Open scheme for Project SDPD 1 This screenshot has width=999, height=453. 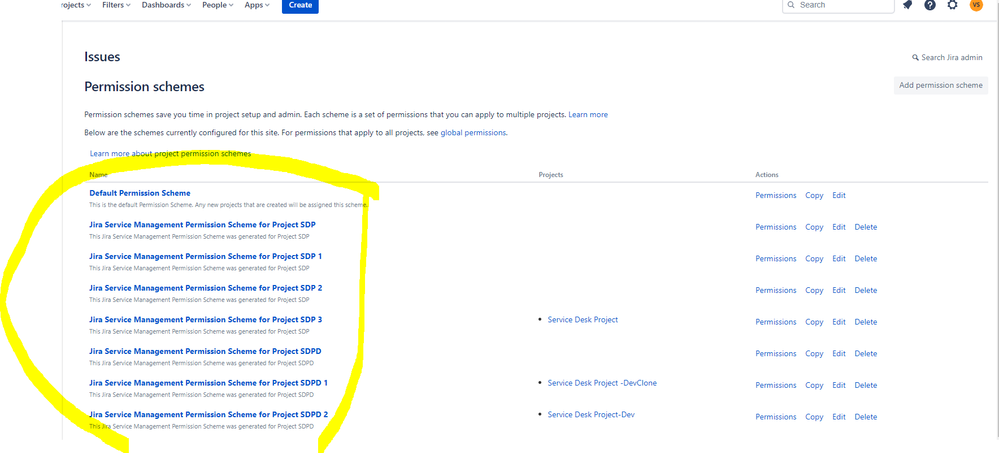pos(208,383)
